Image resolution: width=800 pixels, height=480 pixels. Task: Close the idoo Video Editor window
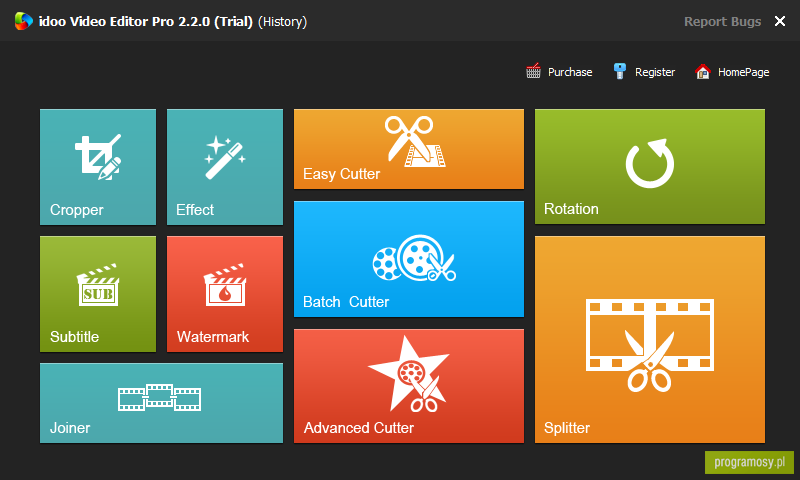[780, 21]
